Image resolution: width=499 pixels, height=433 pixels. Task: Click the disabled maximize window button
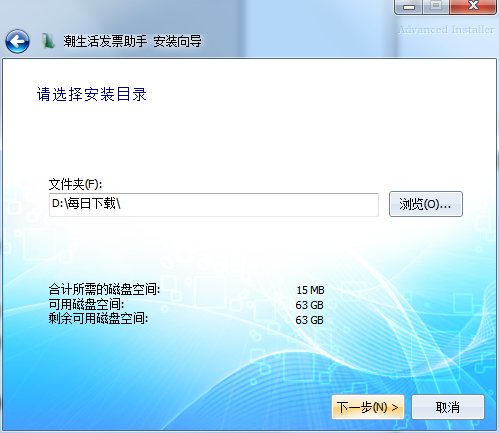436,7
